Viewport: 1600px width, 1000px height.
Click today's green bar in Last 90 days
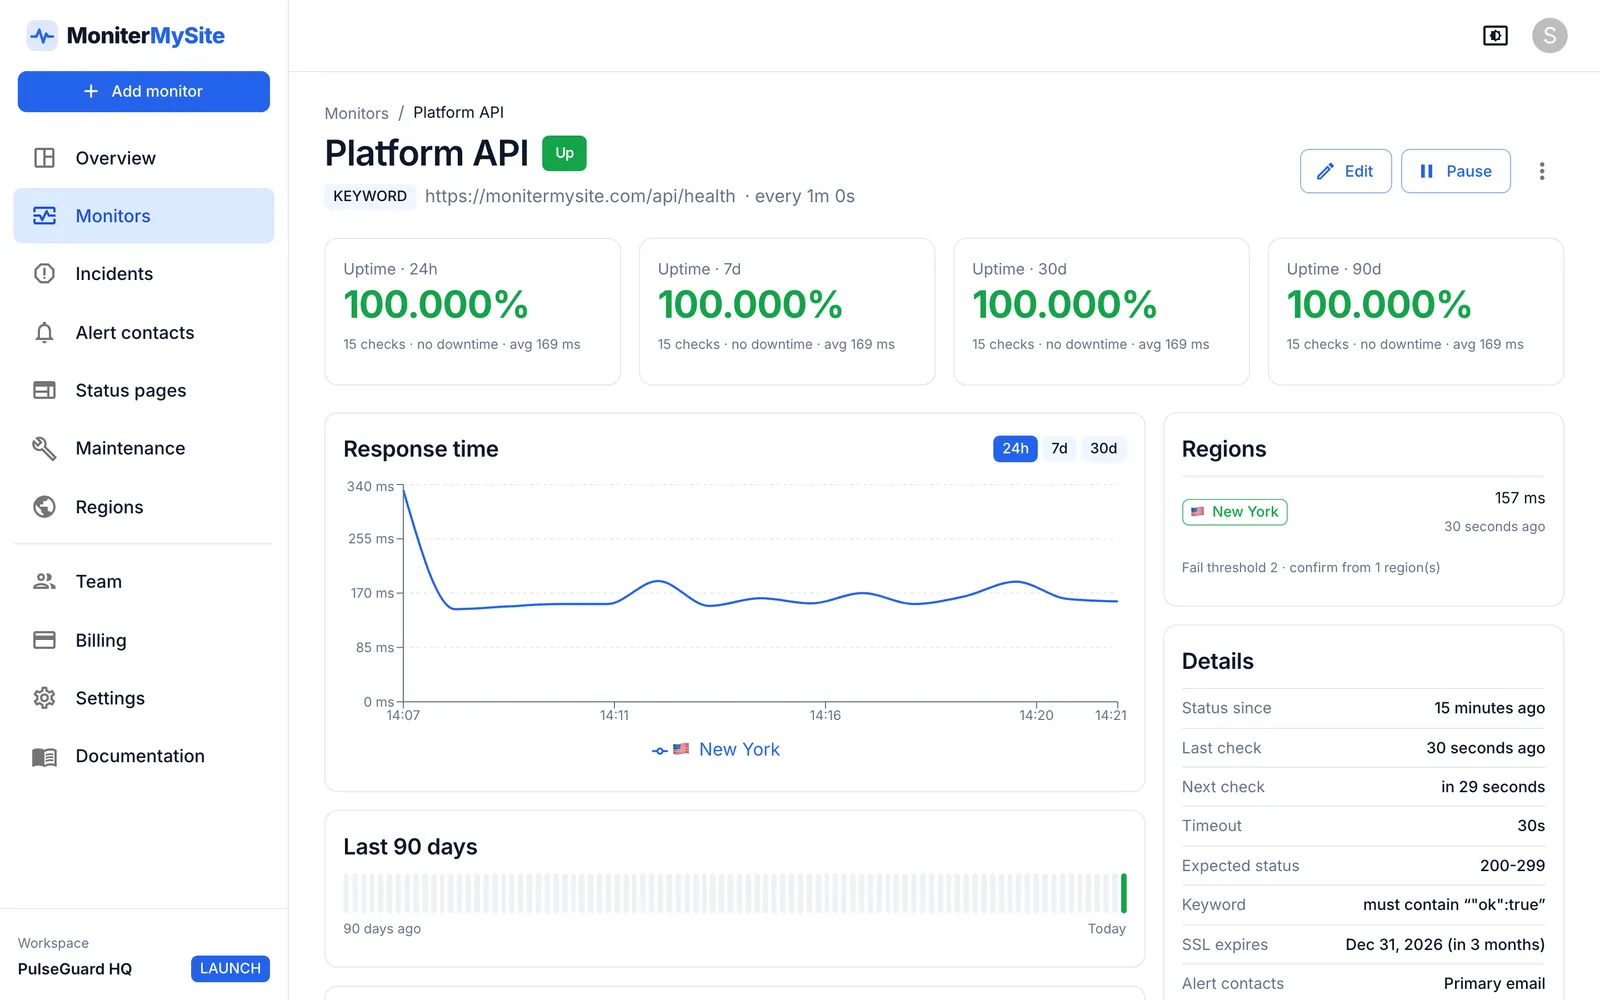(x=1124, y=893)
